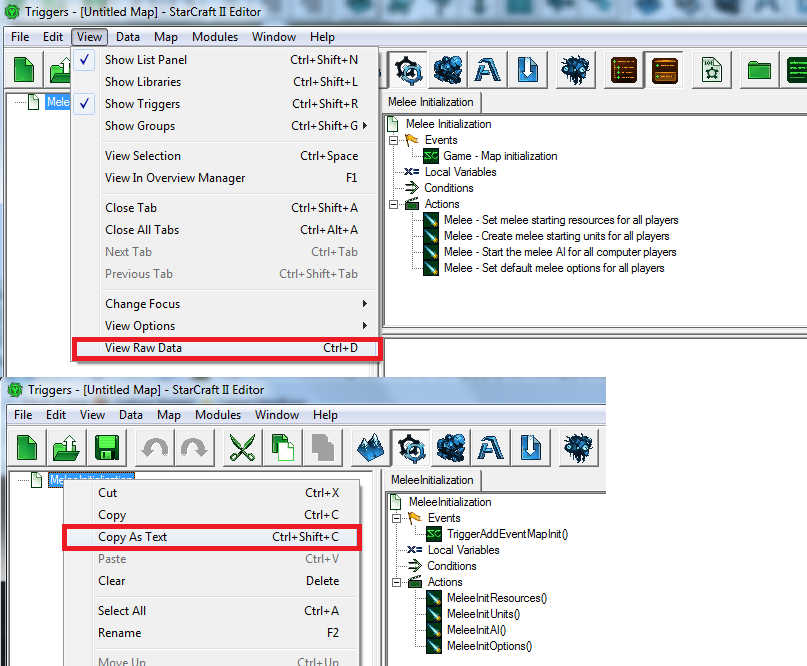
Task: Choose Cut from the context menu
Action: 212,493
